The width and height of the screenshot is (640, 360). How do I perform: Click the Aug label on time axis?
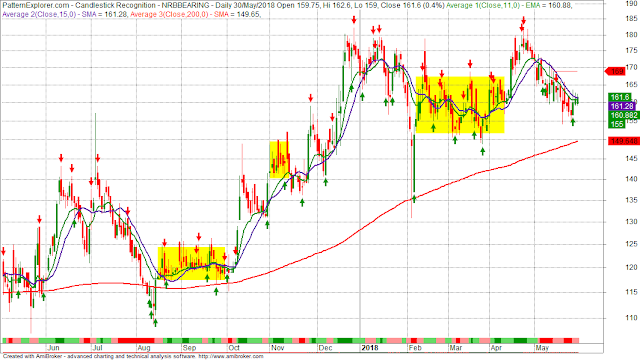click(x=144, y=348)
